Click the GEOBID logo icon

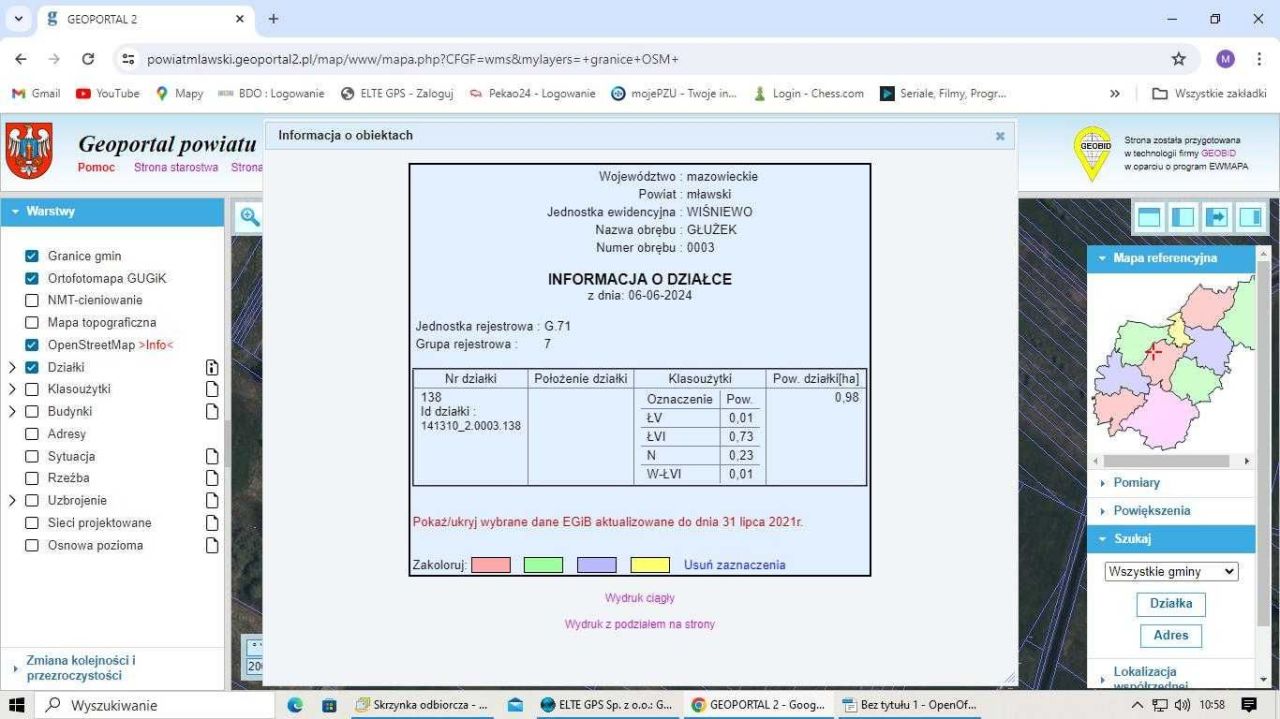pyautogui.click(x=1092, y=153)
